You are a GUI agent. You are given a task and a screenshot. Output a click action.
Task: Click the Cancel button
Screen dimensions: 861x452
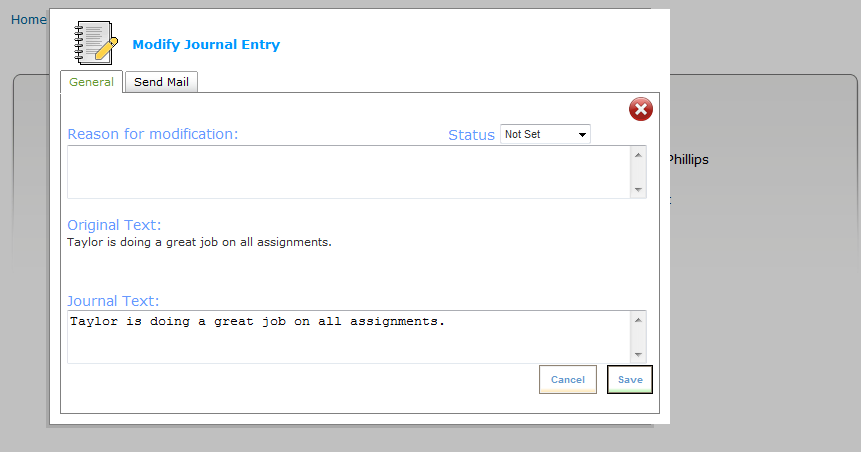click(568, 380)
